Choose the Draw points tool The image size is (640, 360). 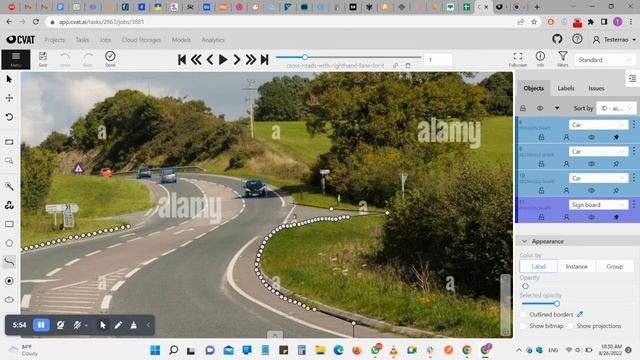pos(9,281)
